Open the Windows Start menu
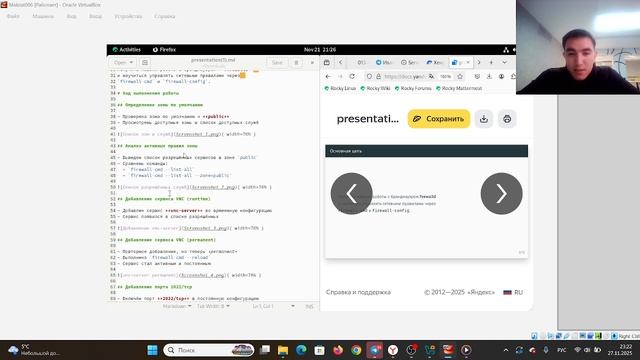This screenshot has height=360, width=640. click(x=152, y=350)
